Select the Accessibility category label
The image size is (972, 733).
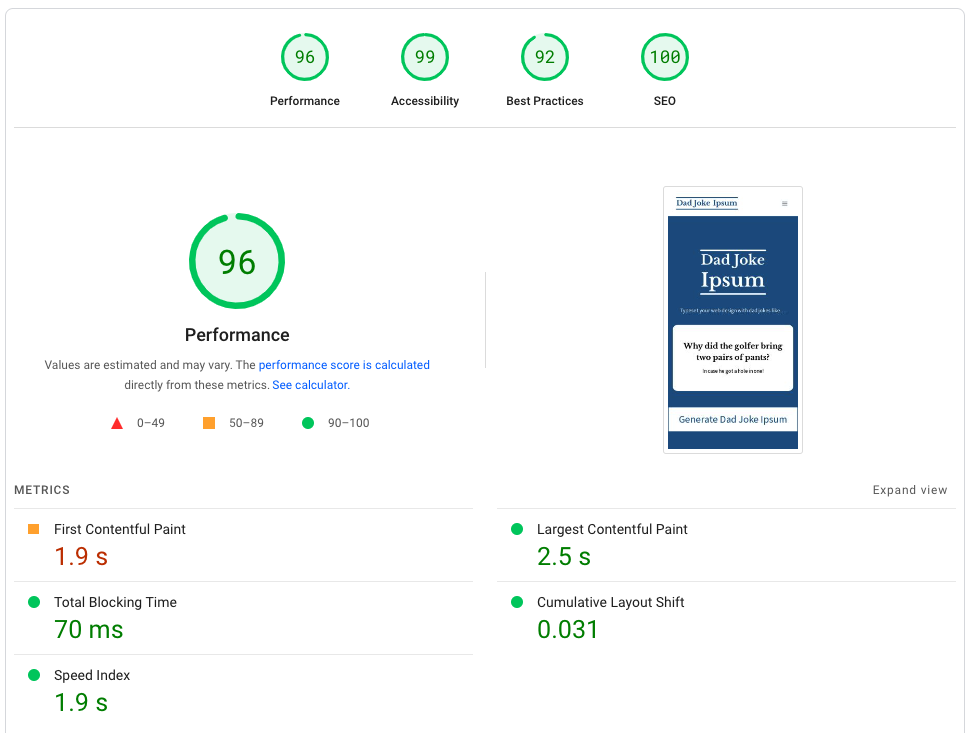[x=425, y=101]
